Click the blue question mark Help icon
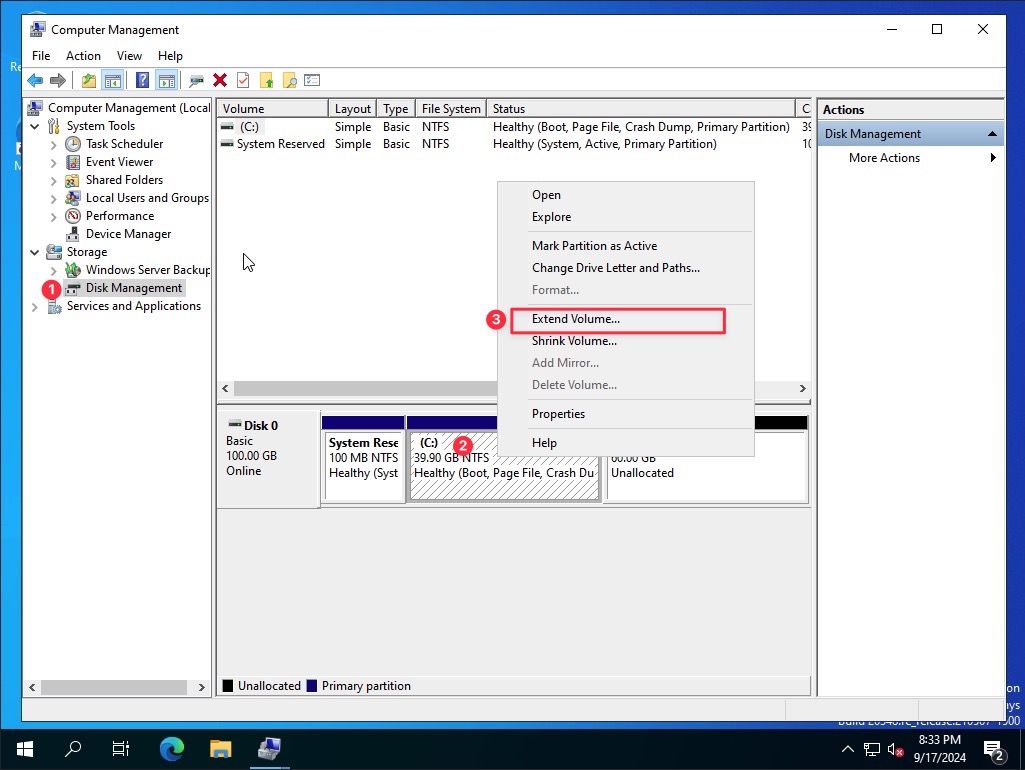The image size is (1025, 770). tap(142, 80)
